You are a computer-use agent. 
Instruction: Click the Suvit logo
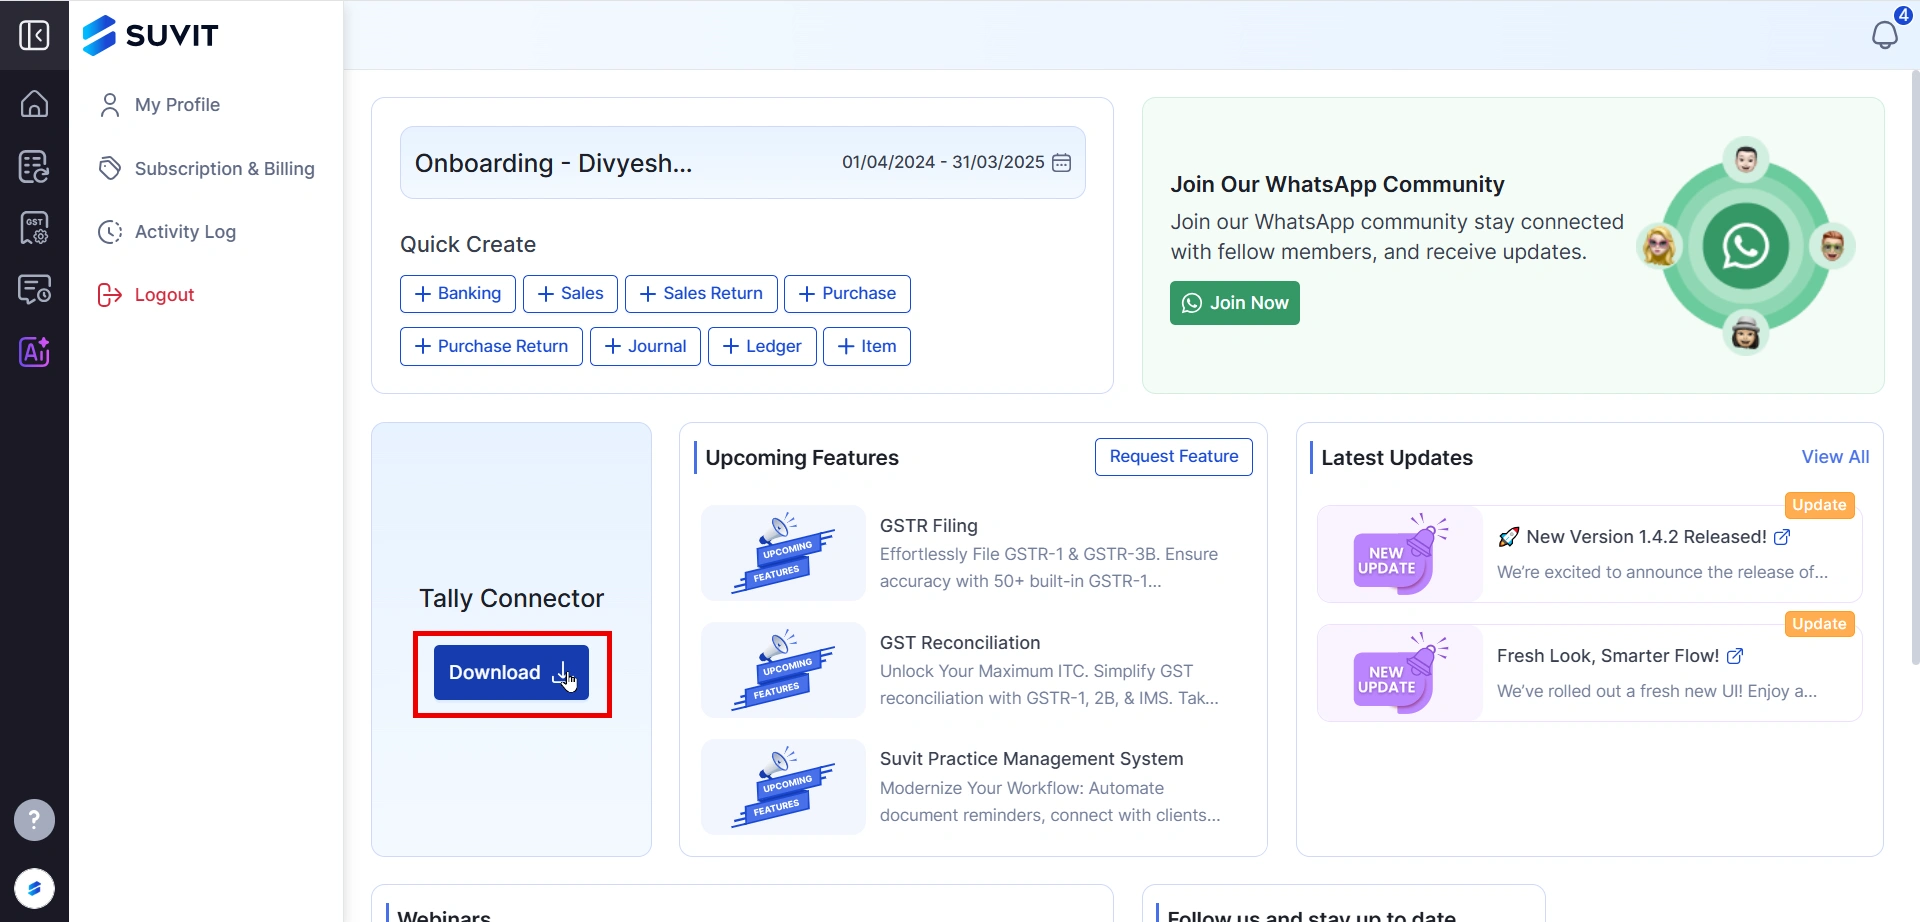[150, 35]
